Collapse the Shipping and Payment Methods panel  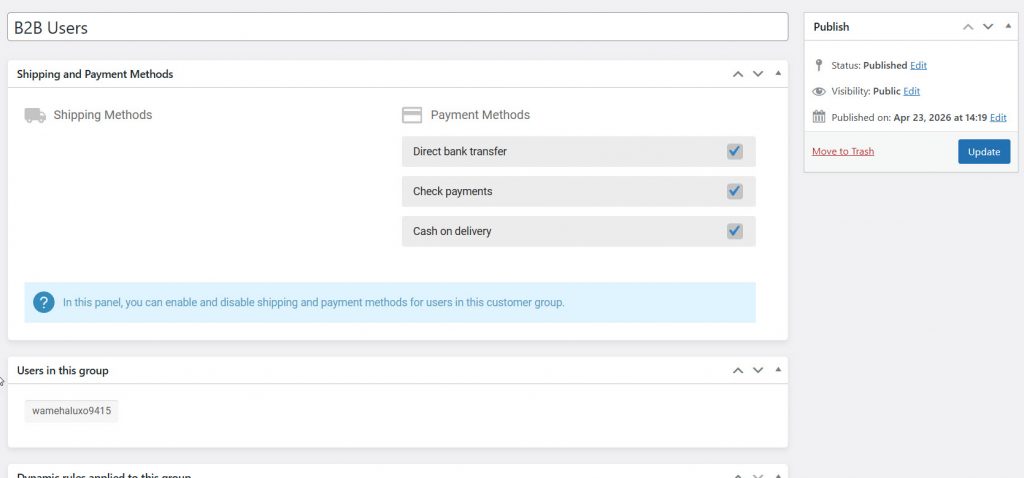point(777,74)
